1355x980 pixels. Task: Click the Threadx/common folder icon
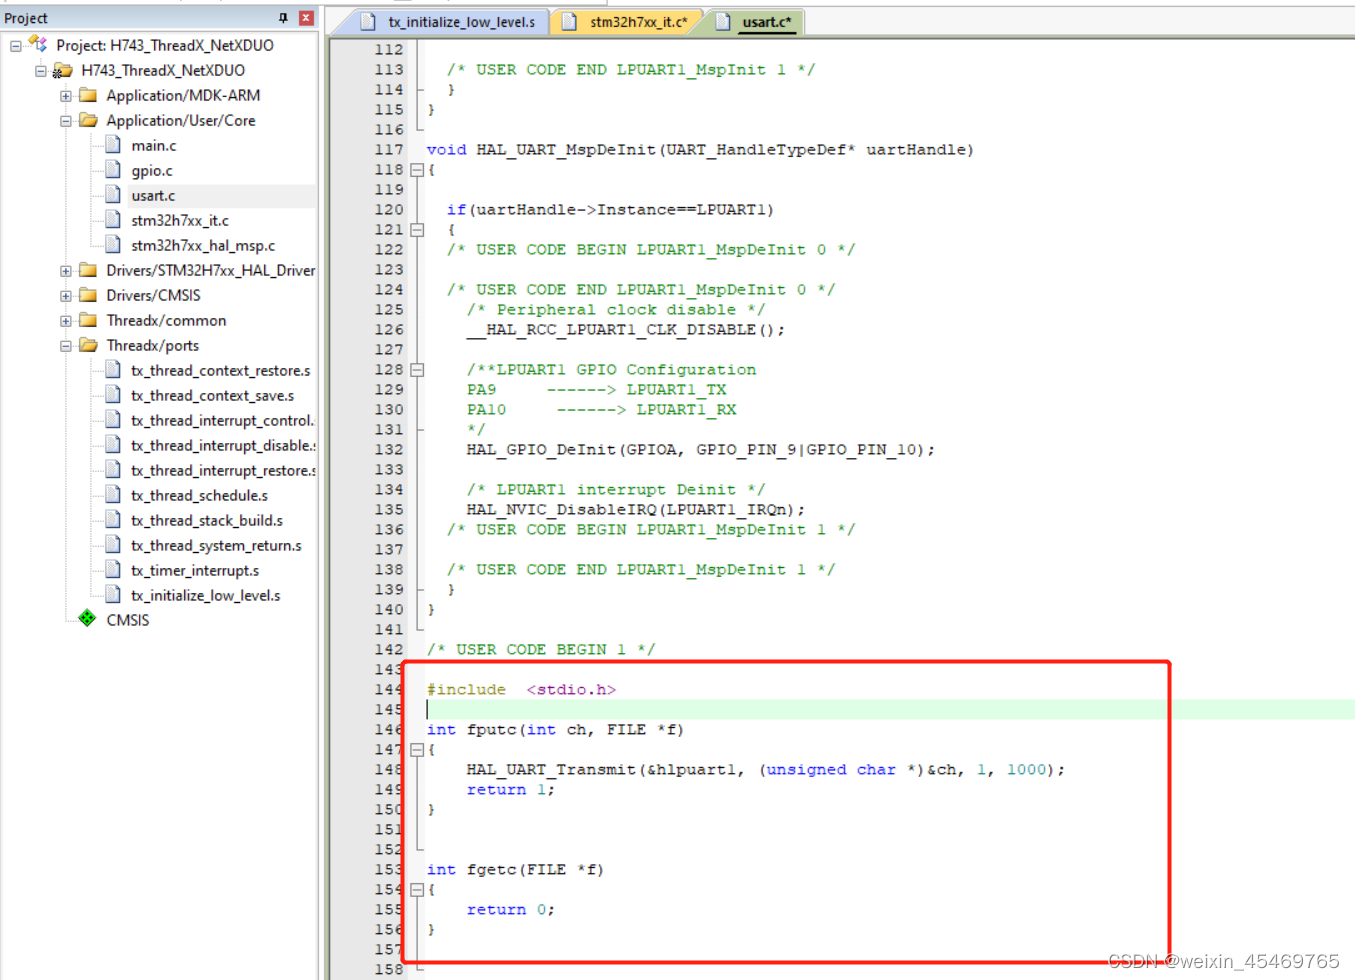pos(88,320)
